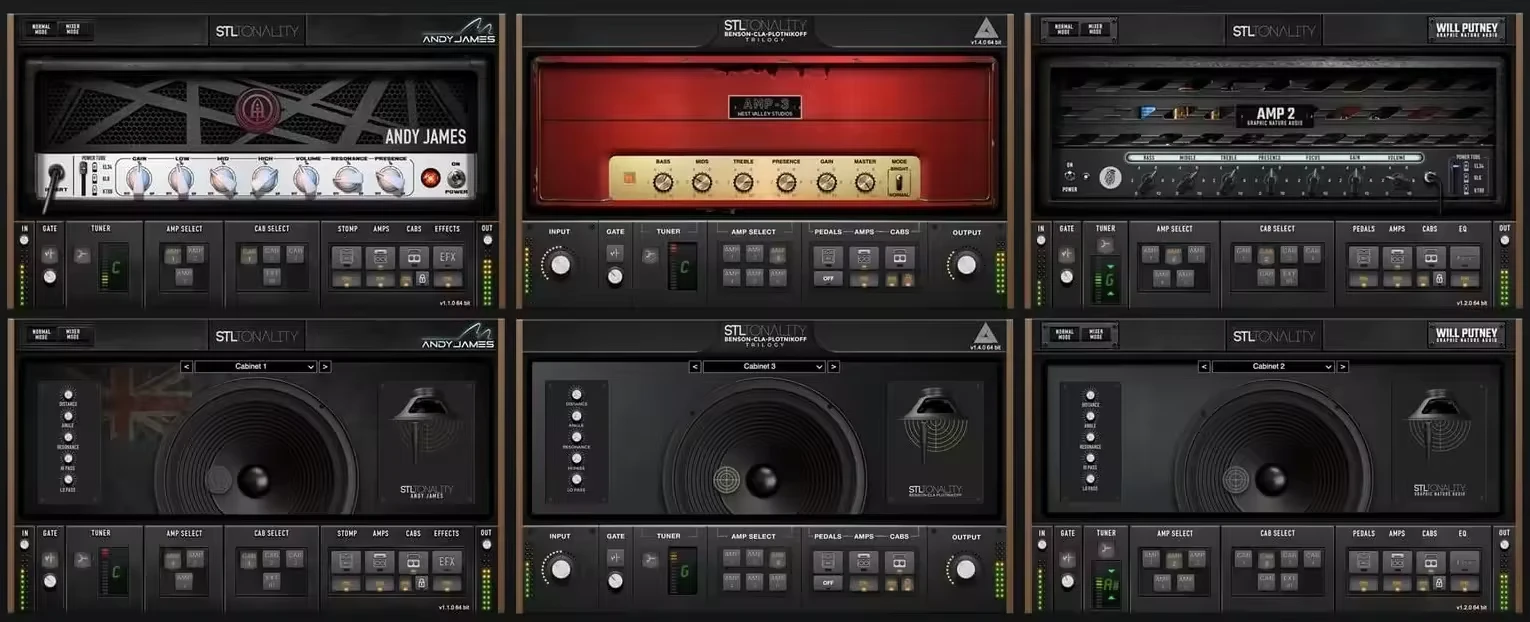1530x622 pixels.
Task: Click Master knob on Trilogy Amp-3
Action: pos(865,182)
